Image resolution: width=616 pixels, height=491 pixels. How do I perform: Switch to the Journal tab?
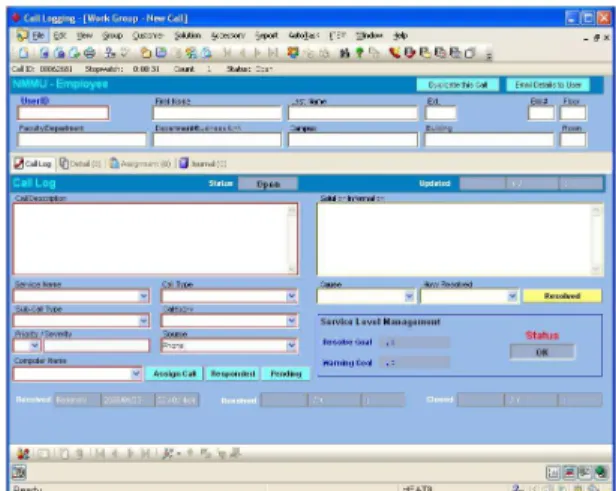coord(203,164)
